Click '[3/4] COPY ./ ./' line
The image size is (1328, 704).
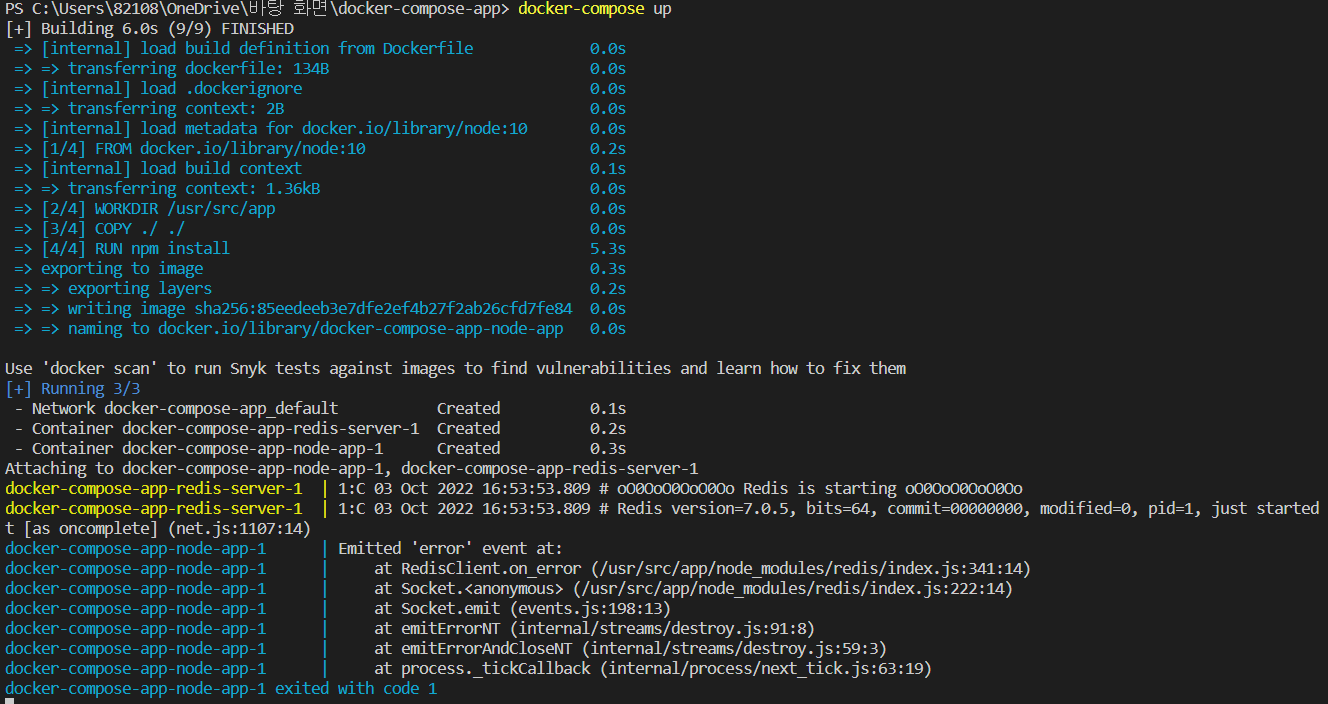point(320,229)
